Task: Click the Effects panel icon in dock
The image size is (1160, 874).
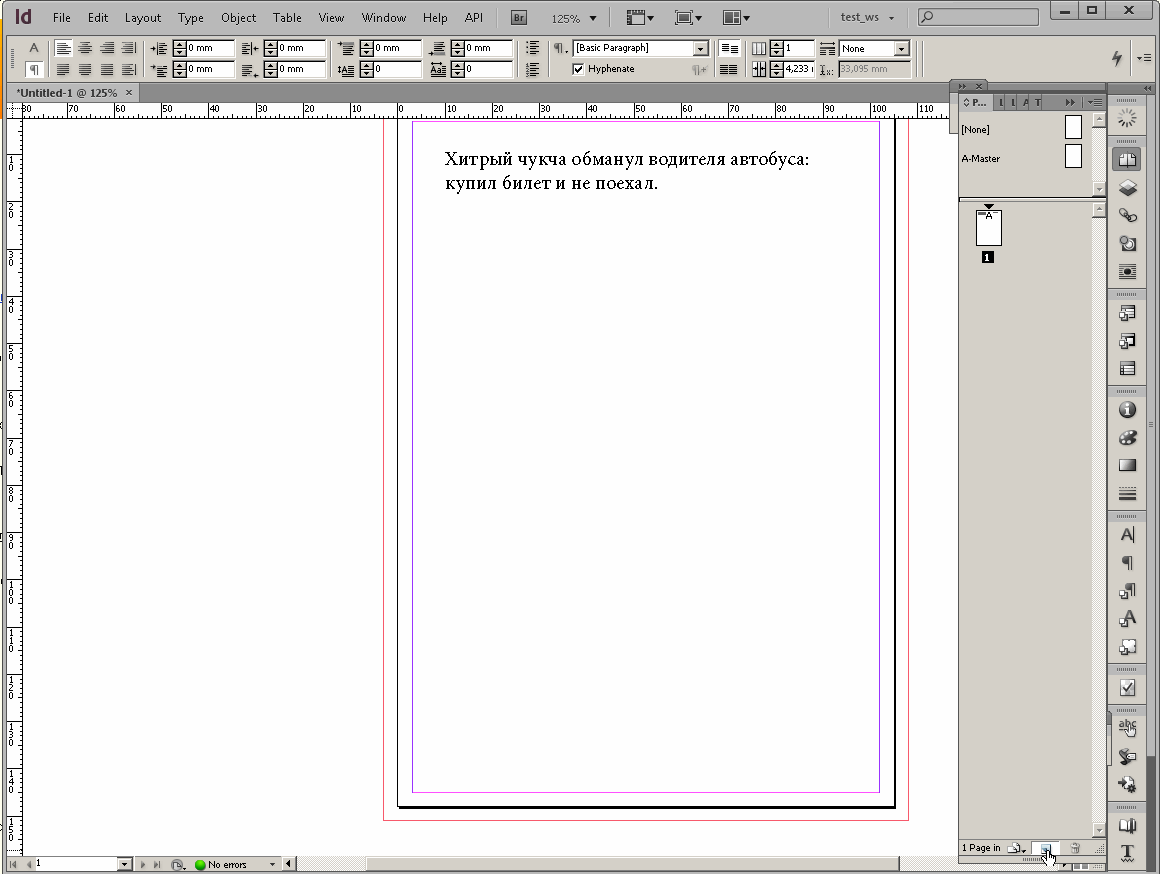Action: coord(1127,243)
